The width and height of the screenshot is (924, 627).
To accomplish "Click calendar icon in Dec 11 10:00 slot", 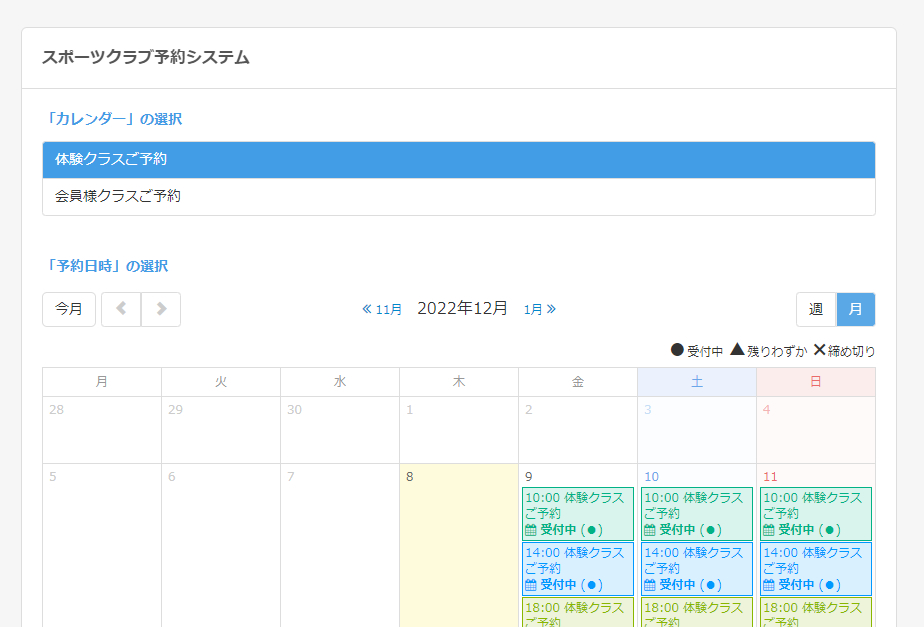I will 769,530.
